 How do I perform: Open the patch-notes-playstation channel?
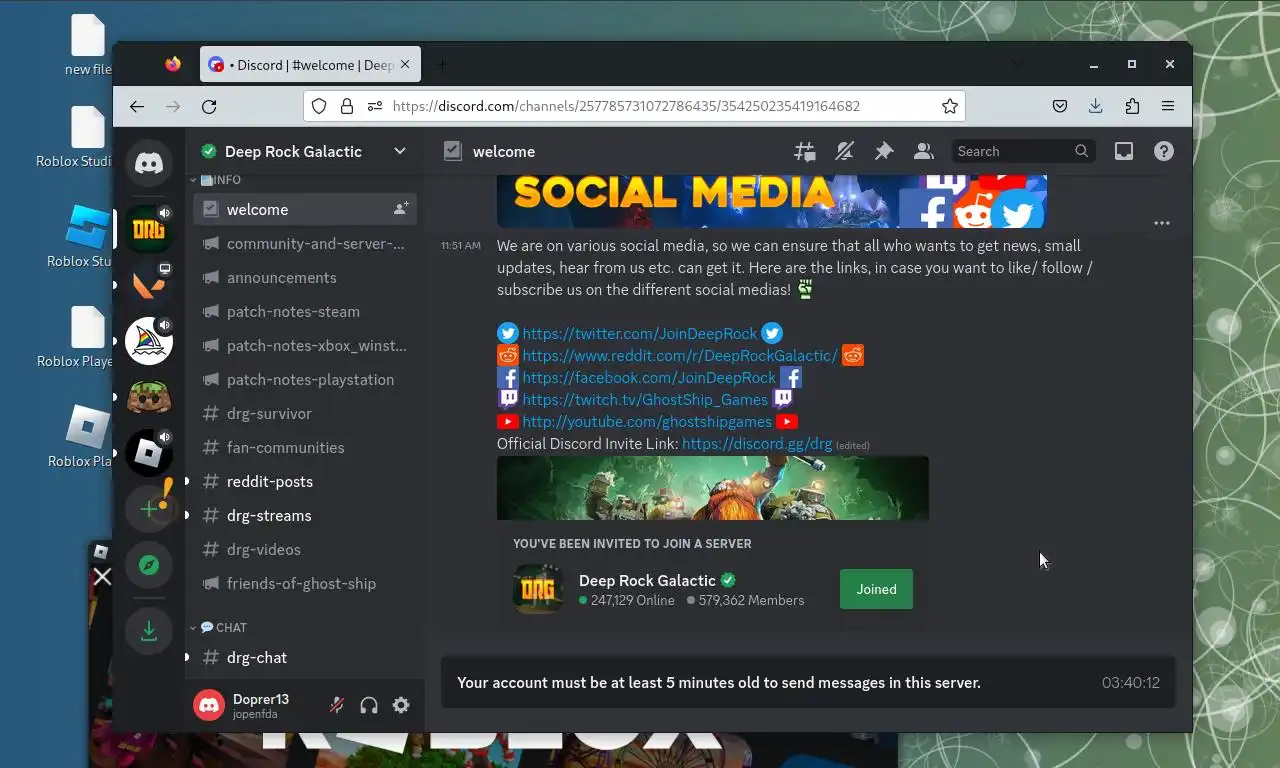click(305, 379)
